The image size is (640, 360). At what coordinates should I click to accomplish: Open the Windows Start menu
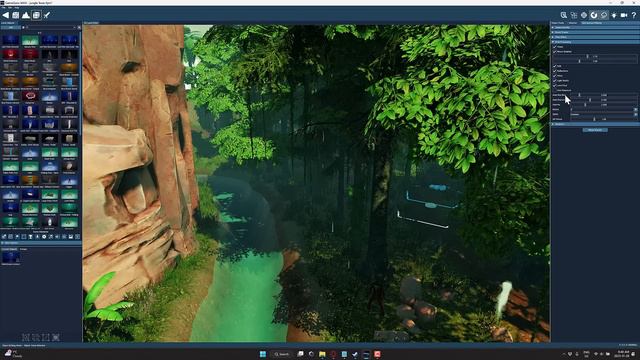click(262, 354)
